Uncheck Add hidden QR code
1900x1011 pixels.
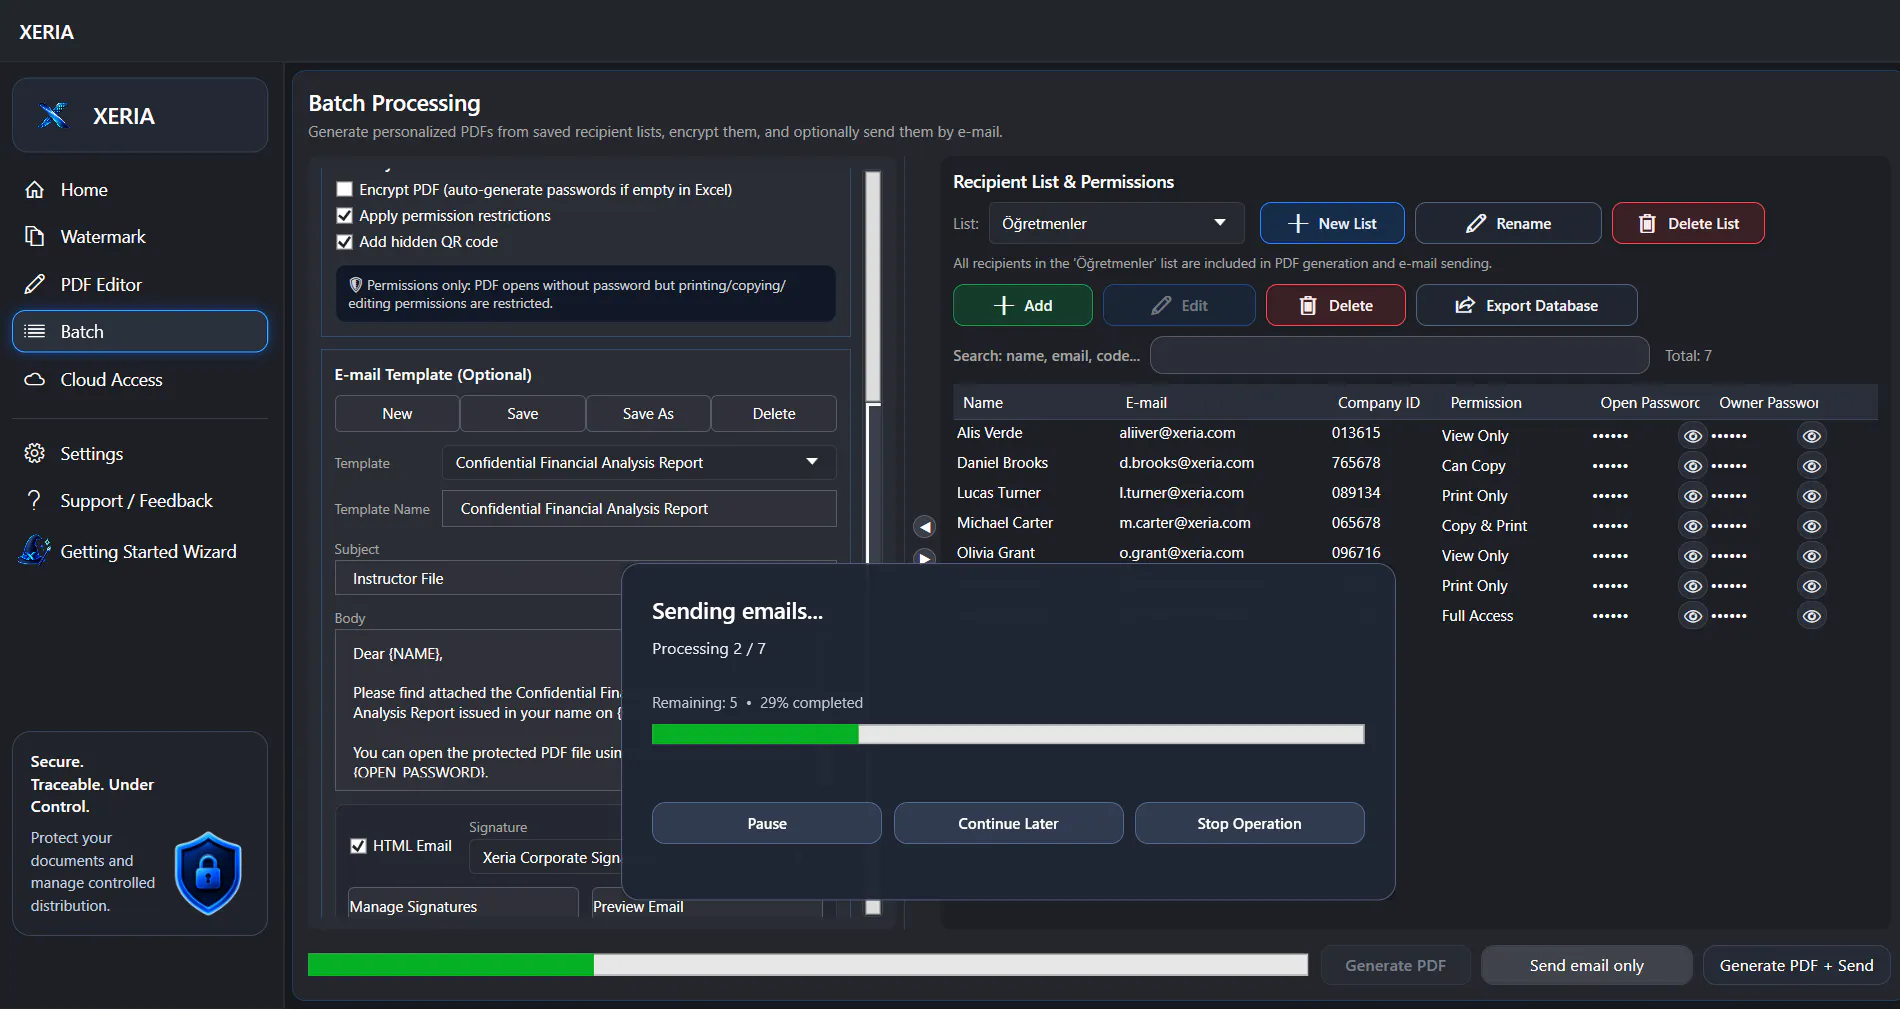click(x=345, y=241)
